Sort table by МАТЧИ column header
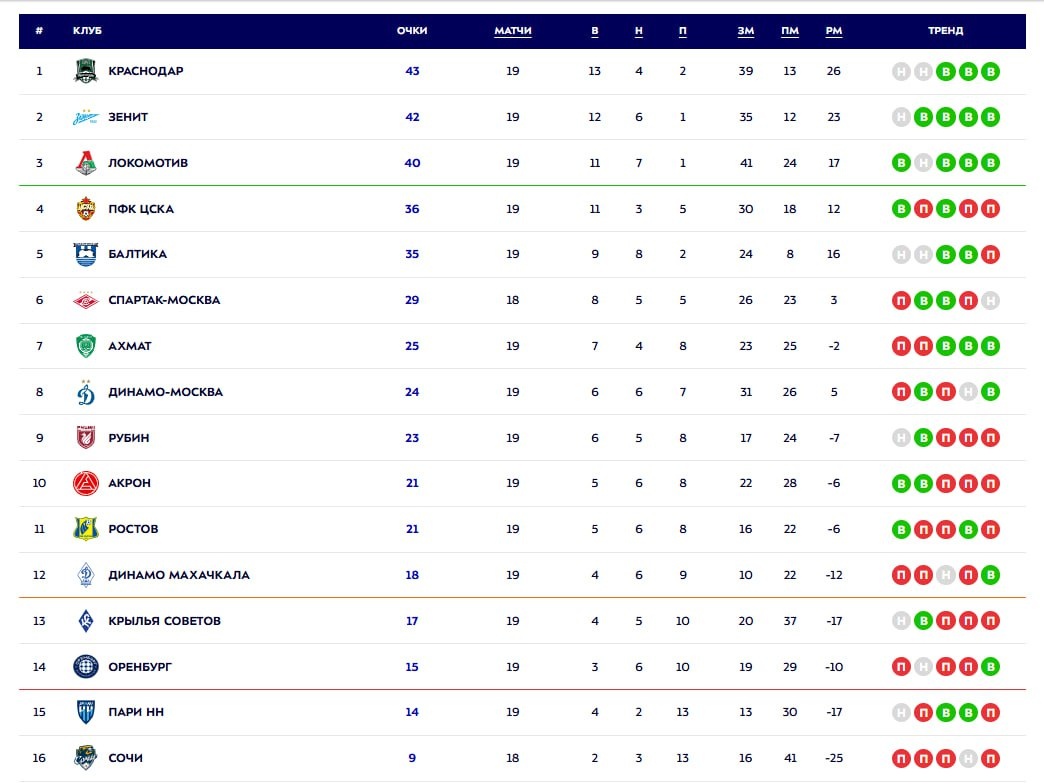The image size is (1044, 784). pos(513,31)
